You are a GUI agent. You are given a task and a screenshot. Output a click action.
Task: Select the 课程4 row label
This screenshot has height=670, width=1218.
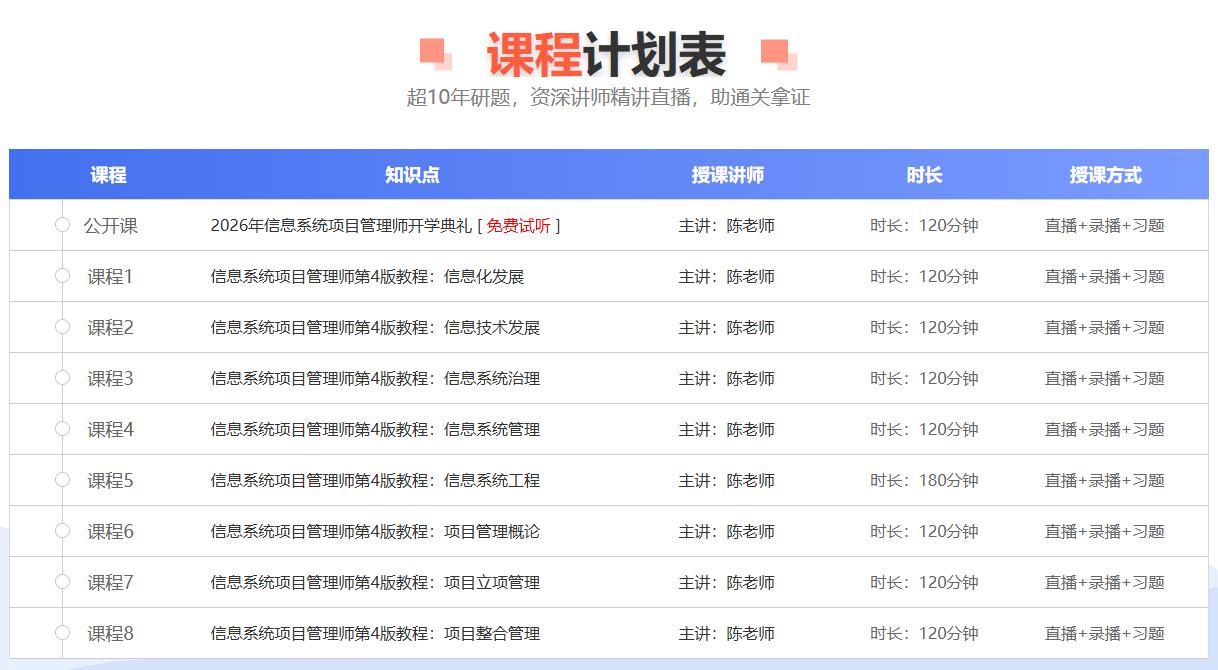coord(110,430)
